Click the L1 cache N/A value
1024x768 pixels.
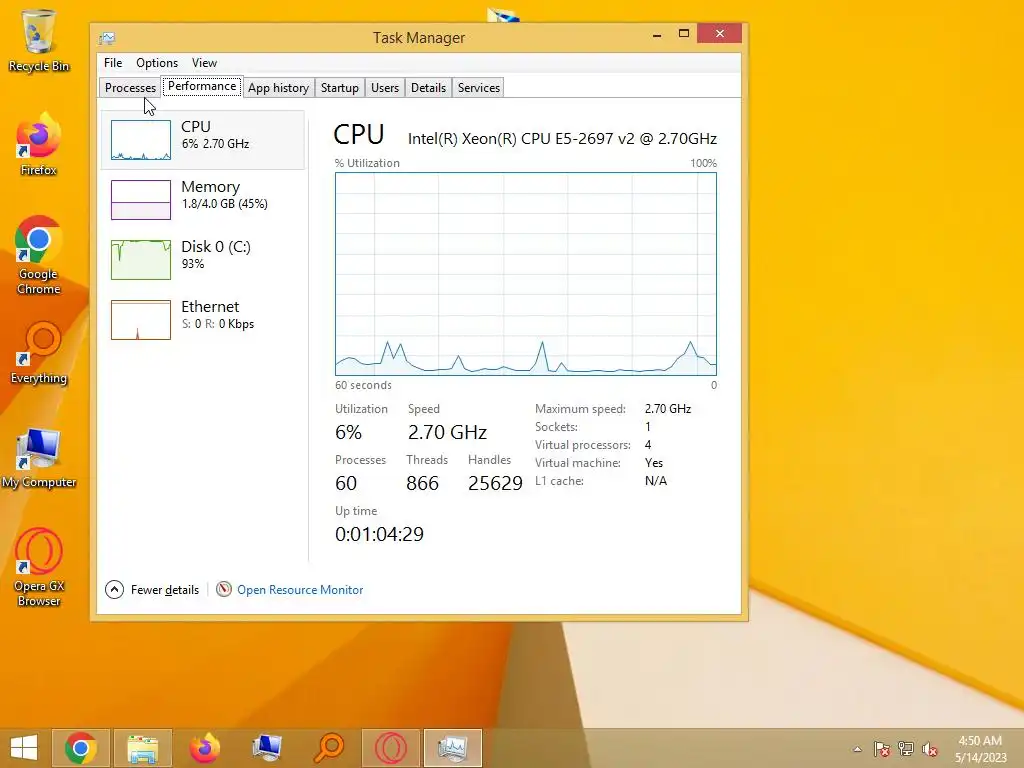coord(656,481)
